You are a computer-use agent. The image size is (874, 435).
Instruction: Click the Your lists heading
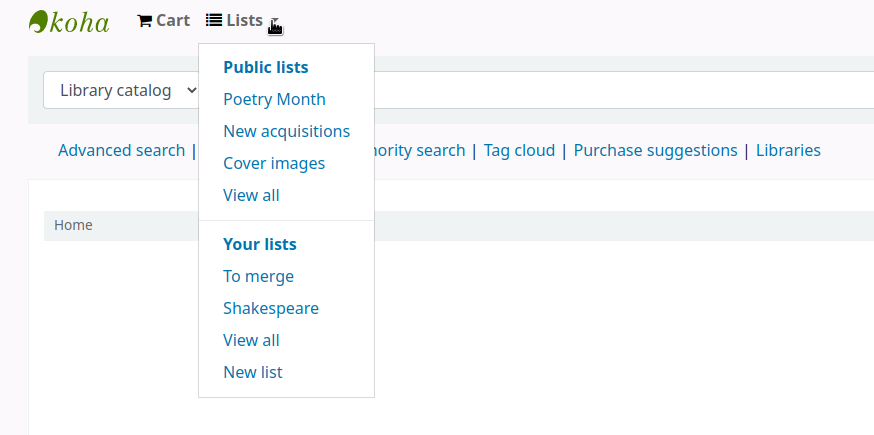(260, 245)
